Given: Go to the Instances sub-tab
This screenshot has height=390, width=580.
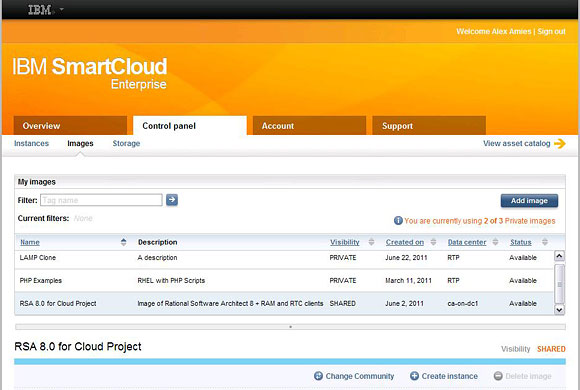Looking at the screenshot, I should (31, 144).
